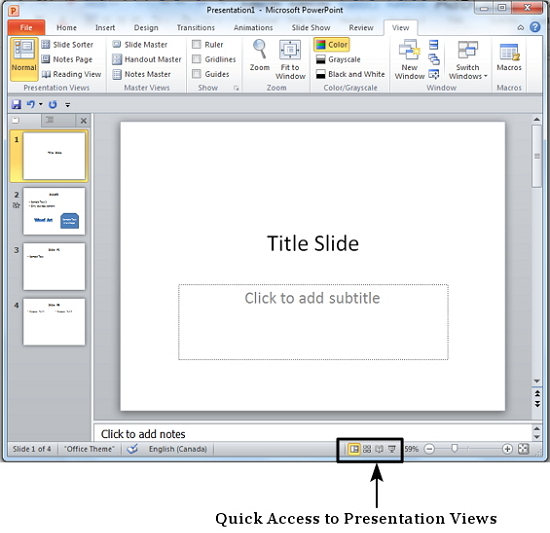The width and height of the screenshot is (550, 533).
Task: Switch to Outline tab in thumbnail pane
Action: (x=58, y=120)
